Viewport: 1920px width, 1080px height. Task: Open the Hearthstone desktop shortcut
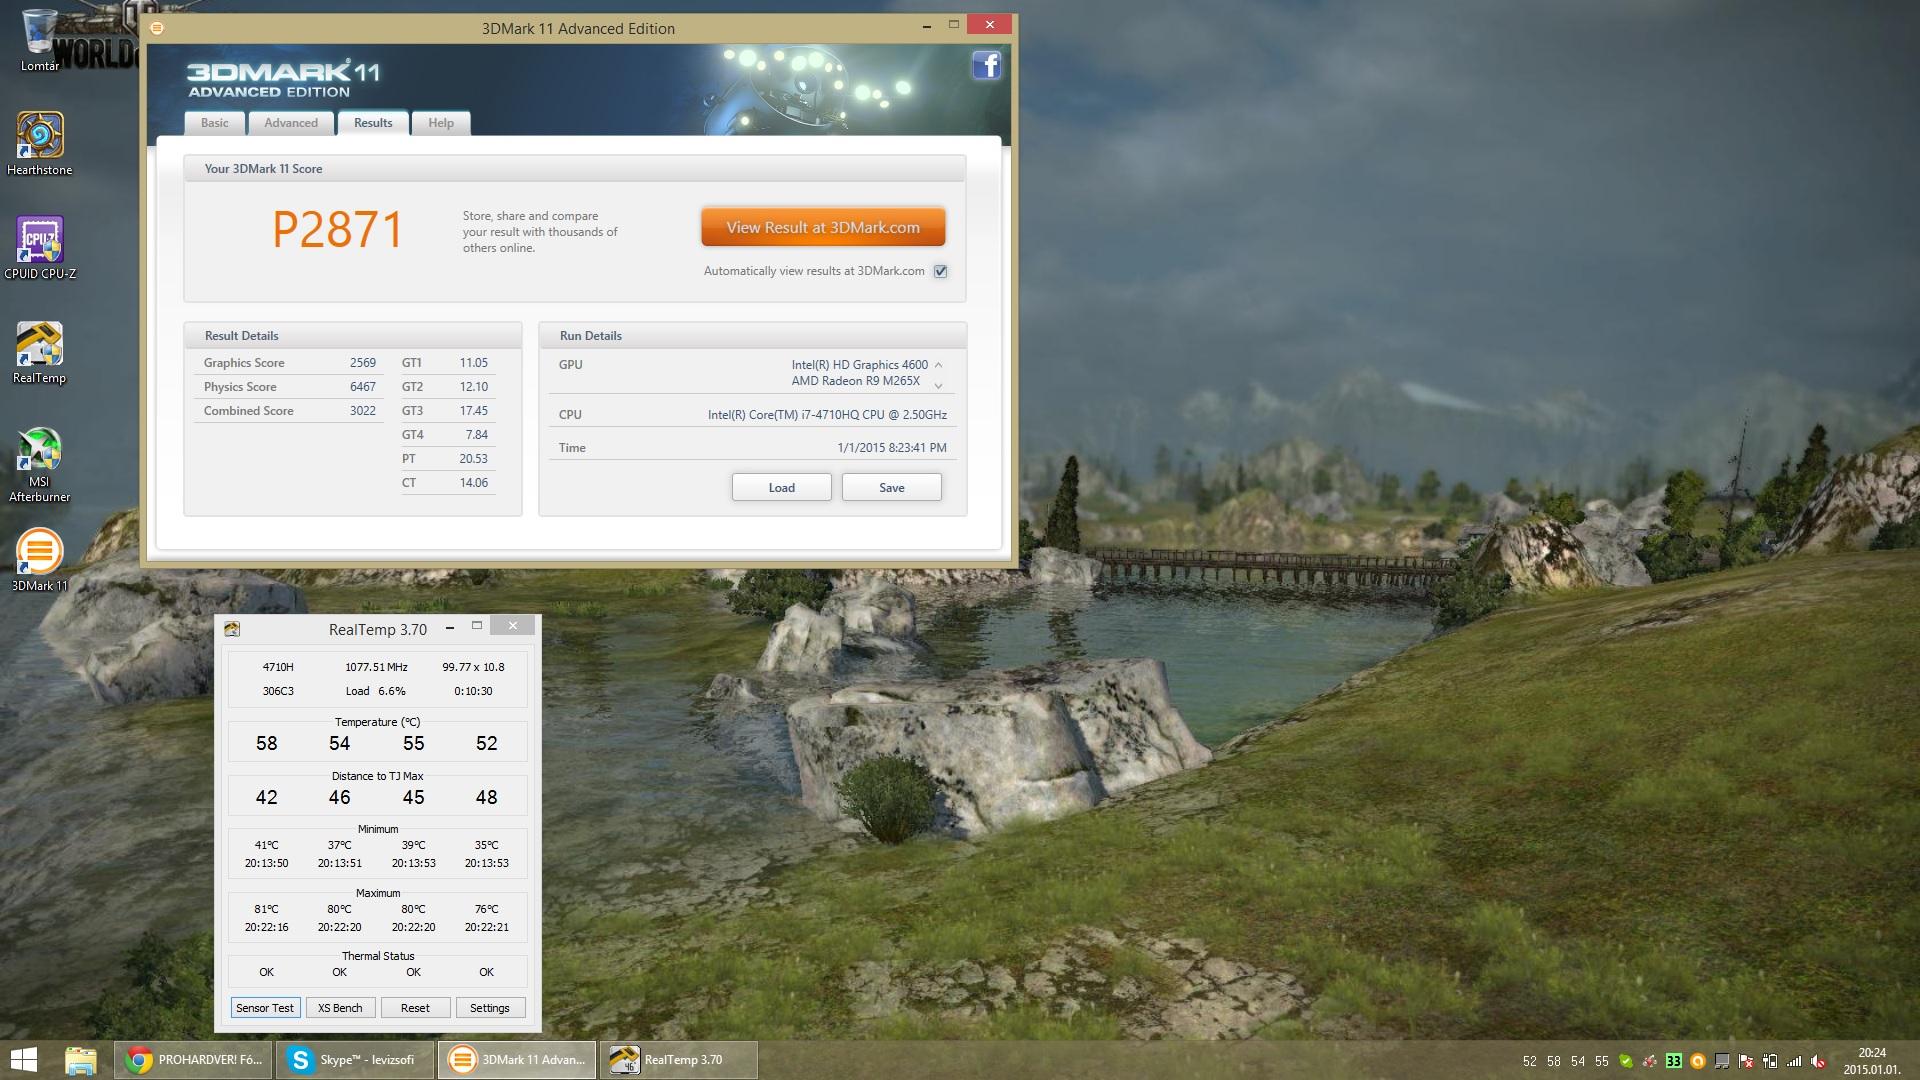click(x=40, y=136)
